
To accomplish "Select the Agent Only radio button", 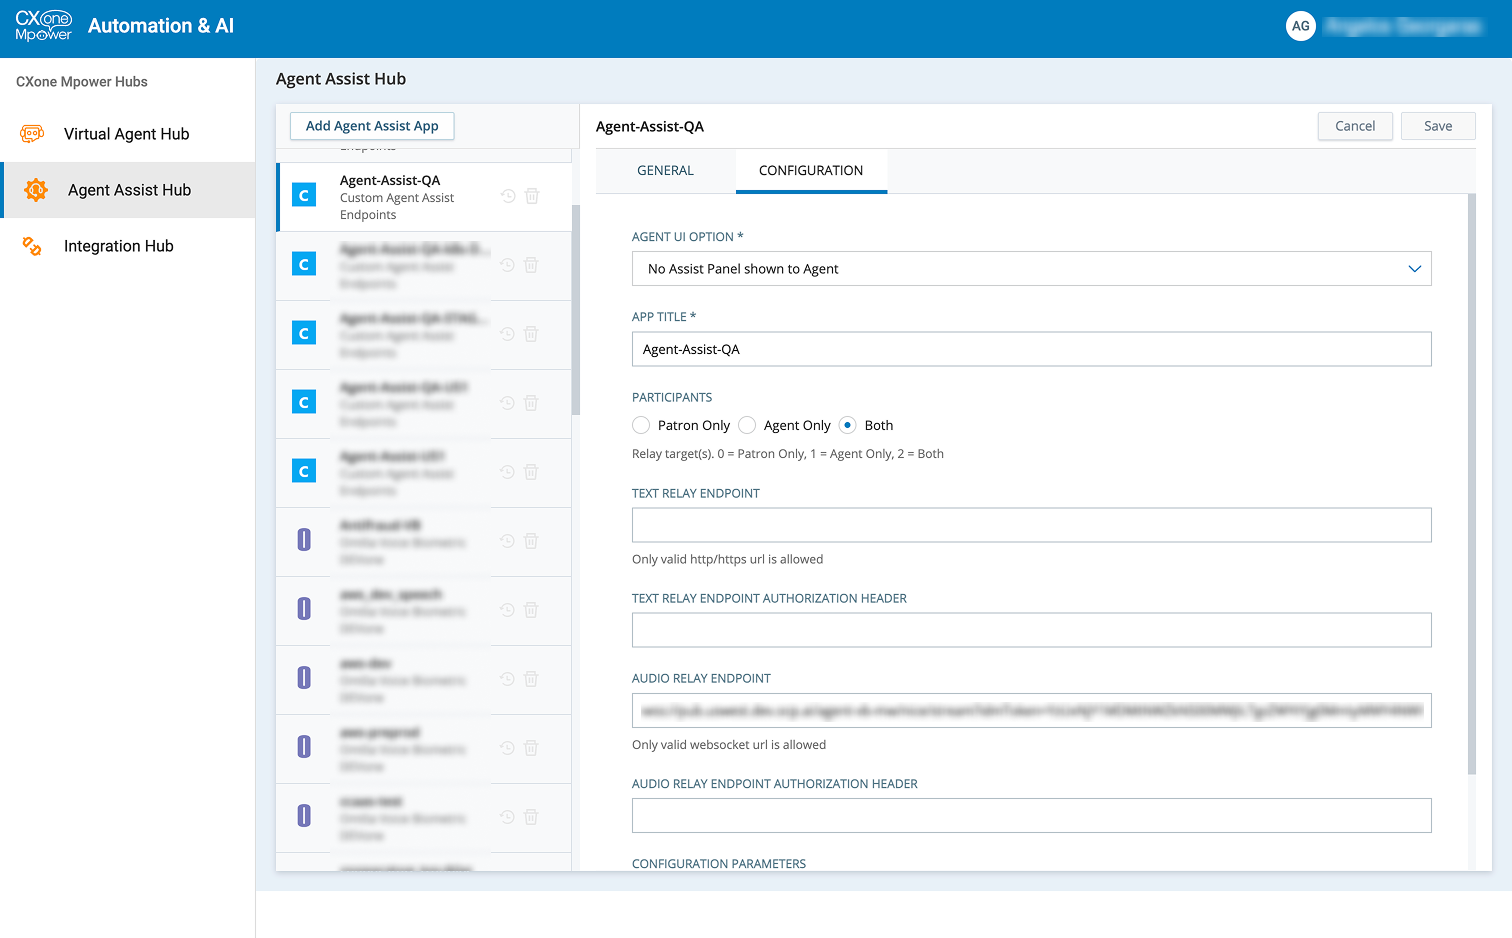I will 747,426.
